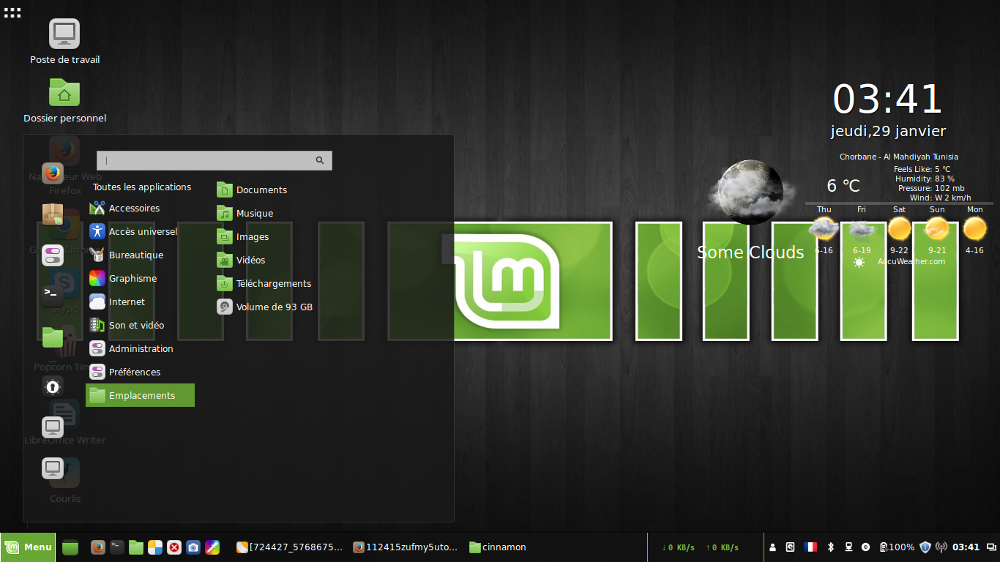Open the Vidéos place
This screenshot has width=1000, height=562.
pyautogui.click(x=241, y=260)
